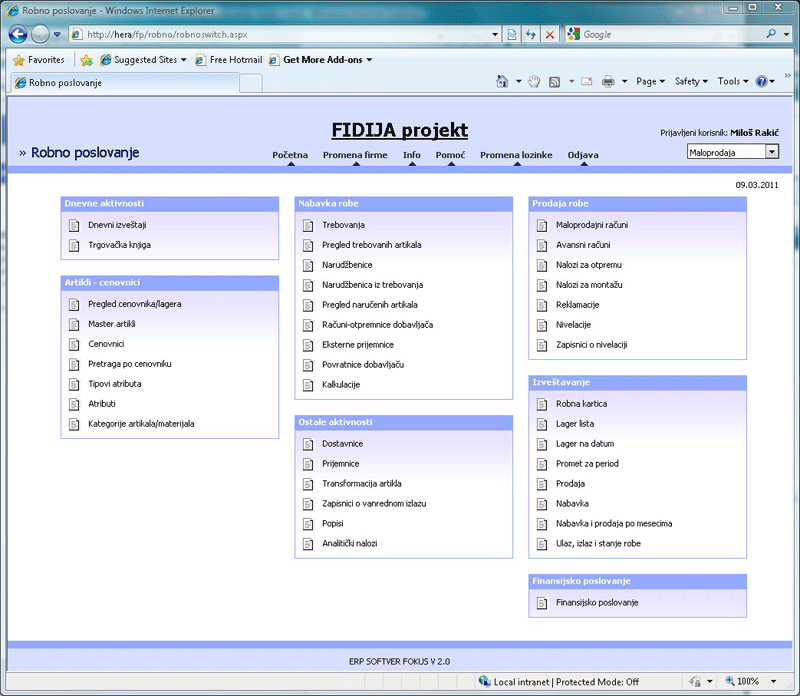Open the Favorites star button

click(x=38, y=60)
